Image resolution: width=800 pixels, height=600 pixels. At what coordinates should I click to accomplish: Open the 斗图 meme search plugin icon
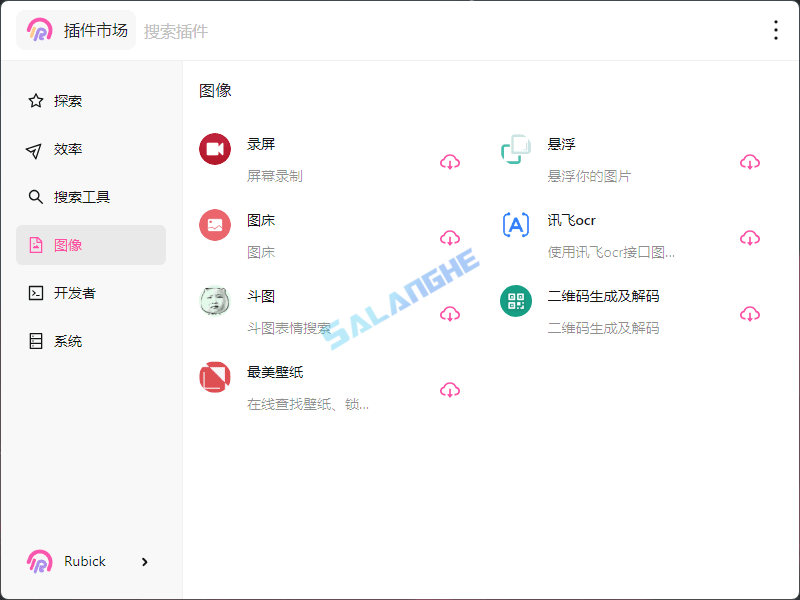215,300
